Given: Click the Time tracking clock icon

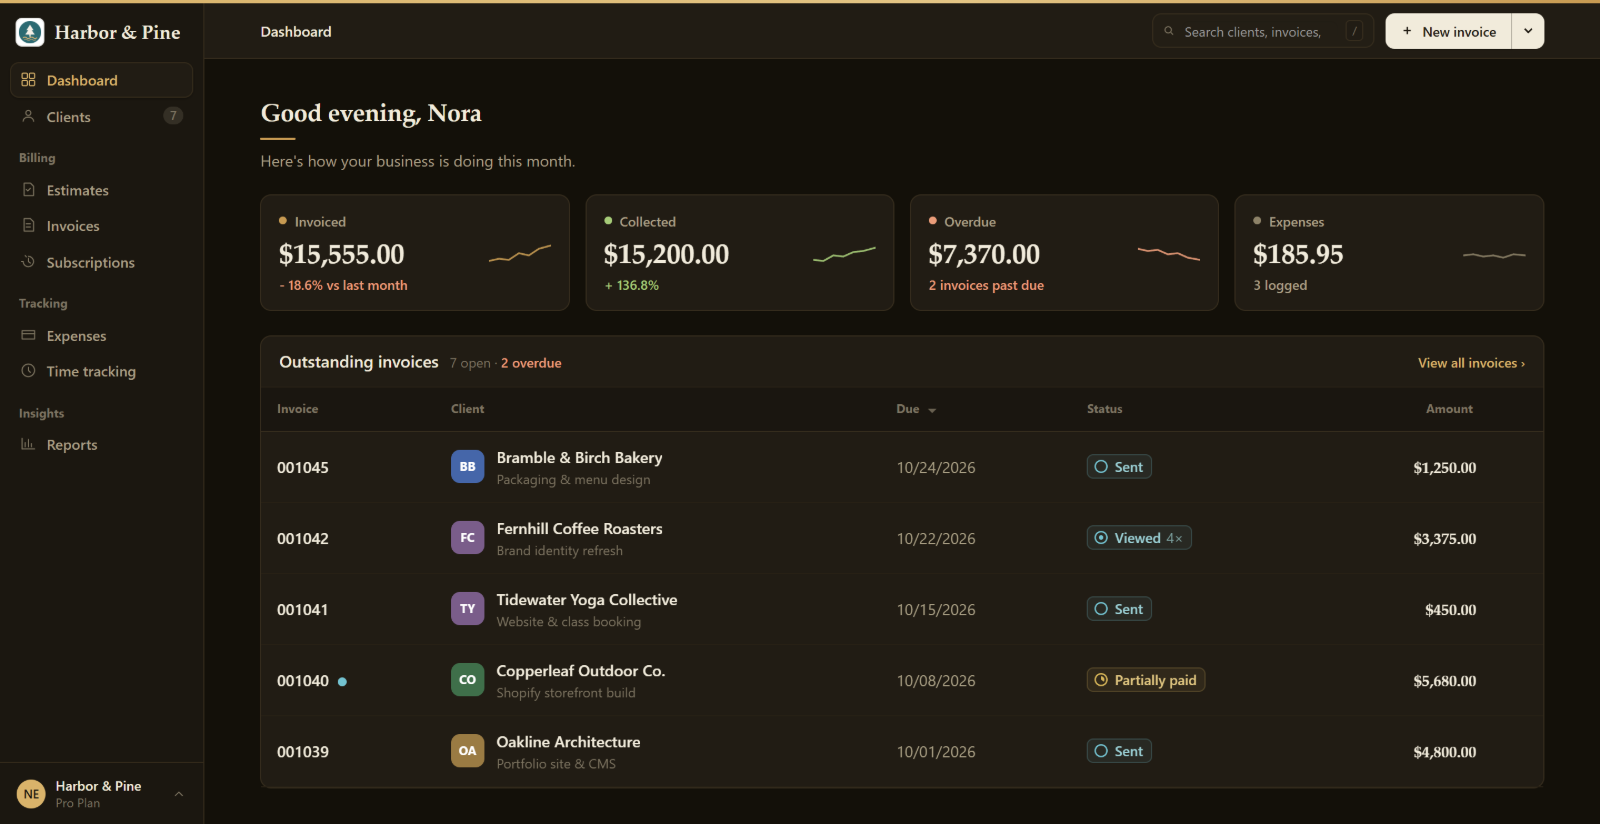Looking at the screenshot, I should coord(28,371).
